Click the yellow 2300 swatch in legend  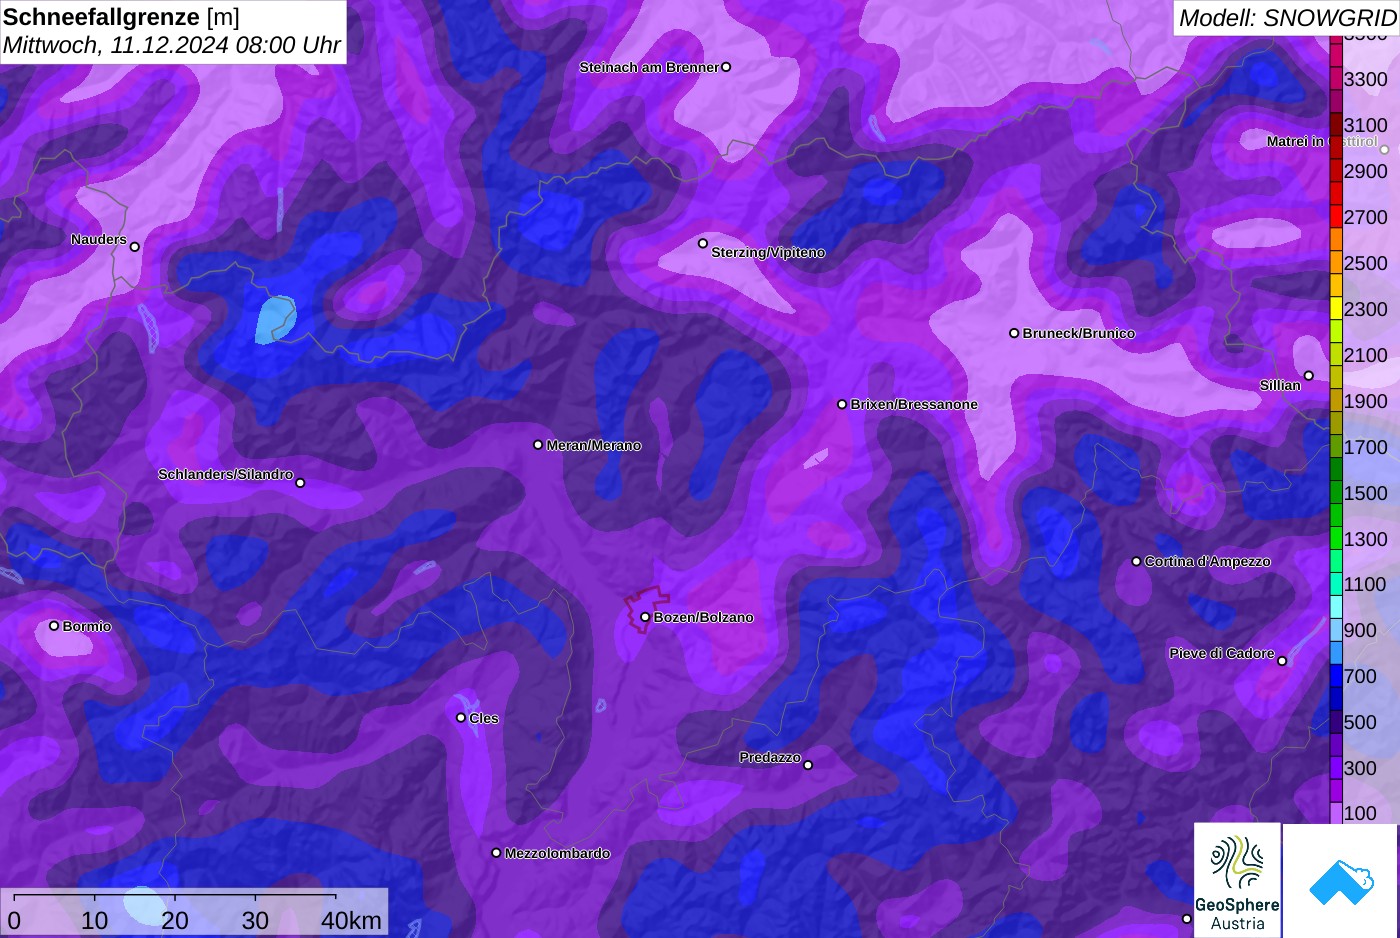1336,308
